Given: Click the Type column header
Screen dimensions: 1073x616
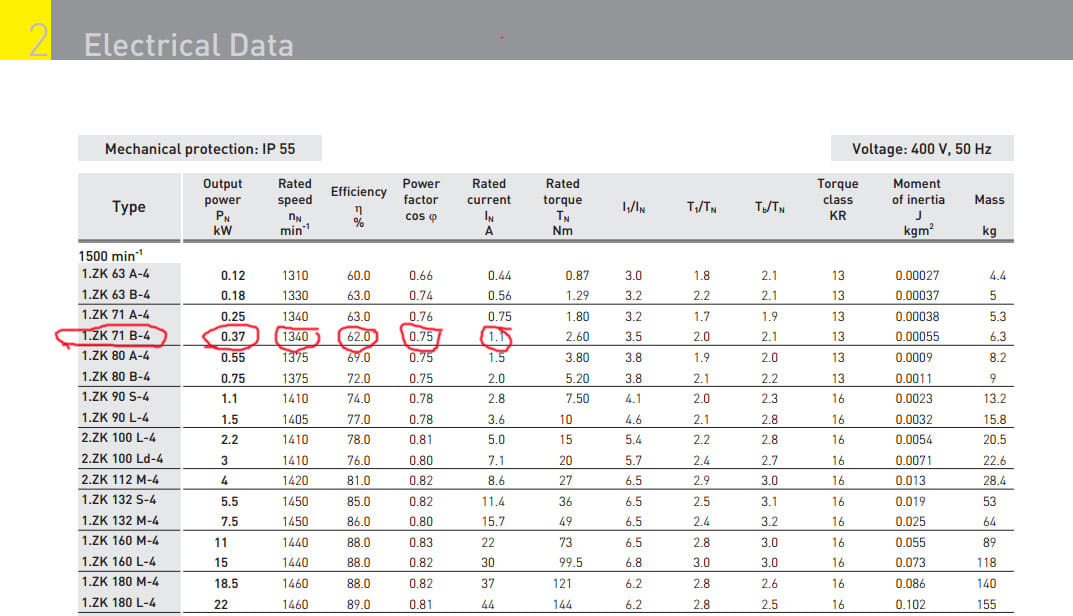Looking at the screenshot, I should tap(128, 207).
